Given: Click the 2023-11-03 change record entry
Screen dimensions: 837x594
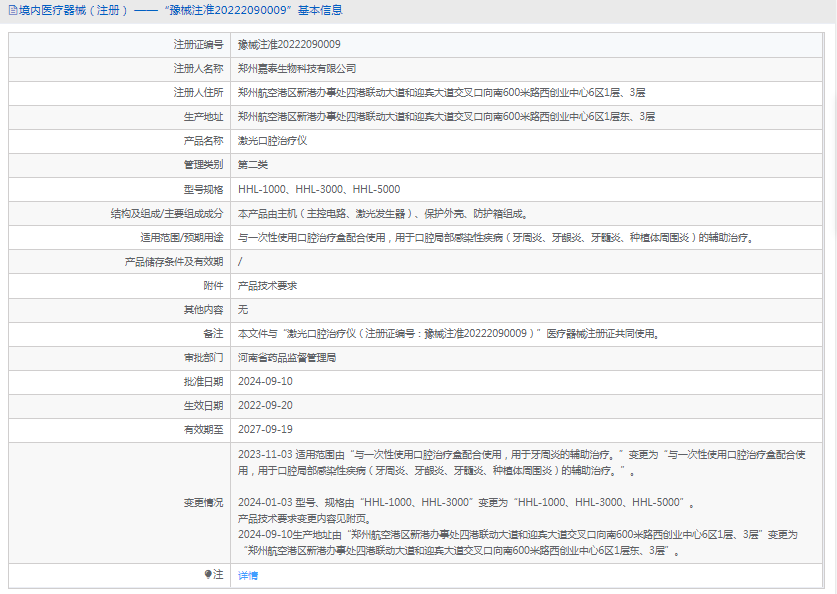Looking at the screenshot, I should pyautogui.click(x=522, y=462).
